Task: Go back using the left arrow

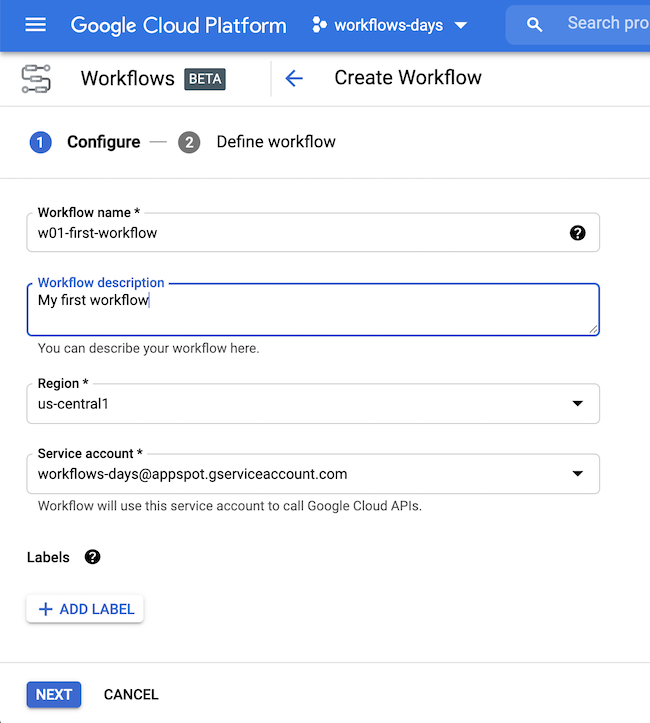Action: (294, 78)
